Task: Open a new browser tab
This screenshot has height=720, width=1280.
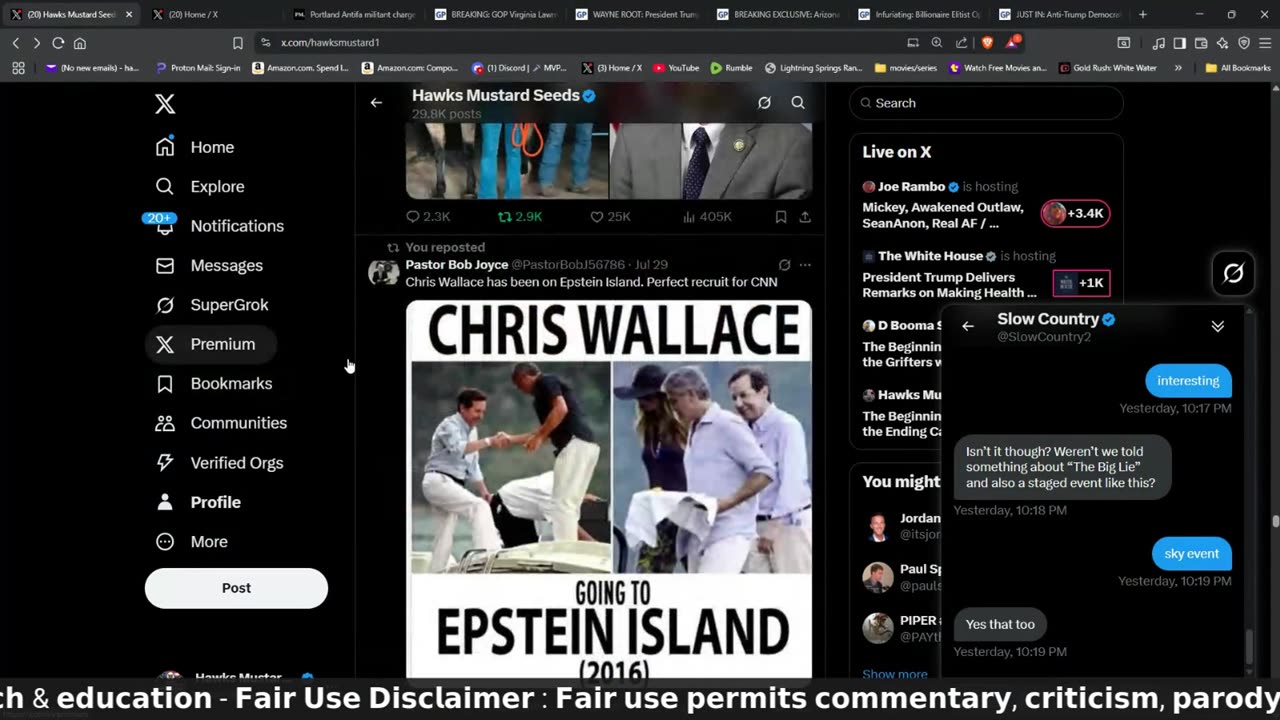Action: (x=1143, y=14)
